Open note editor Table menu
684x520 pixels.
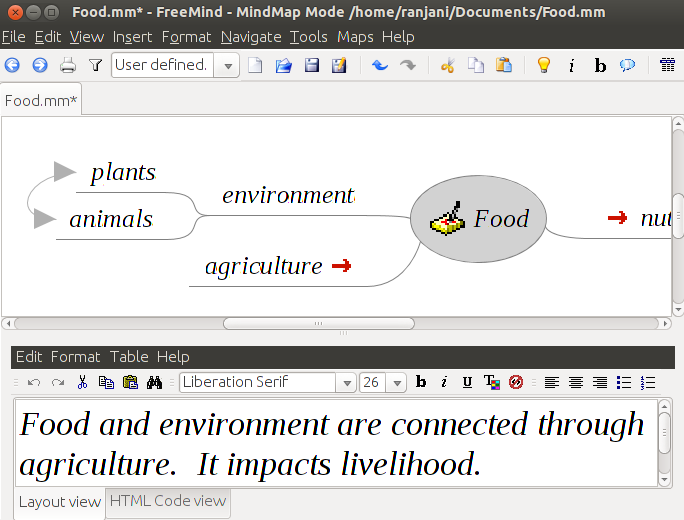click(129, 357)
